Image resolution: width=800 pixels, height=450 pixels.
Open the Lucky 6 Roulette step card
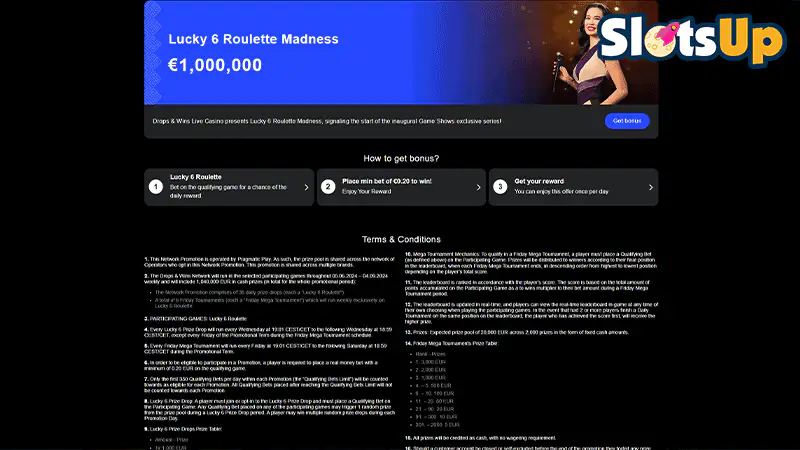click(x=229, y=187)
